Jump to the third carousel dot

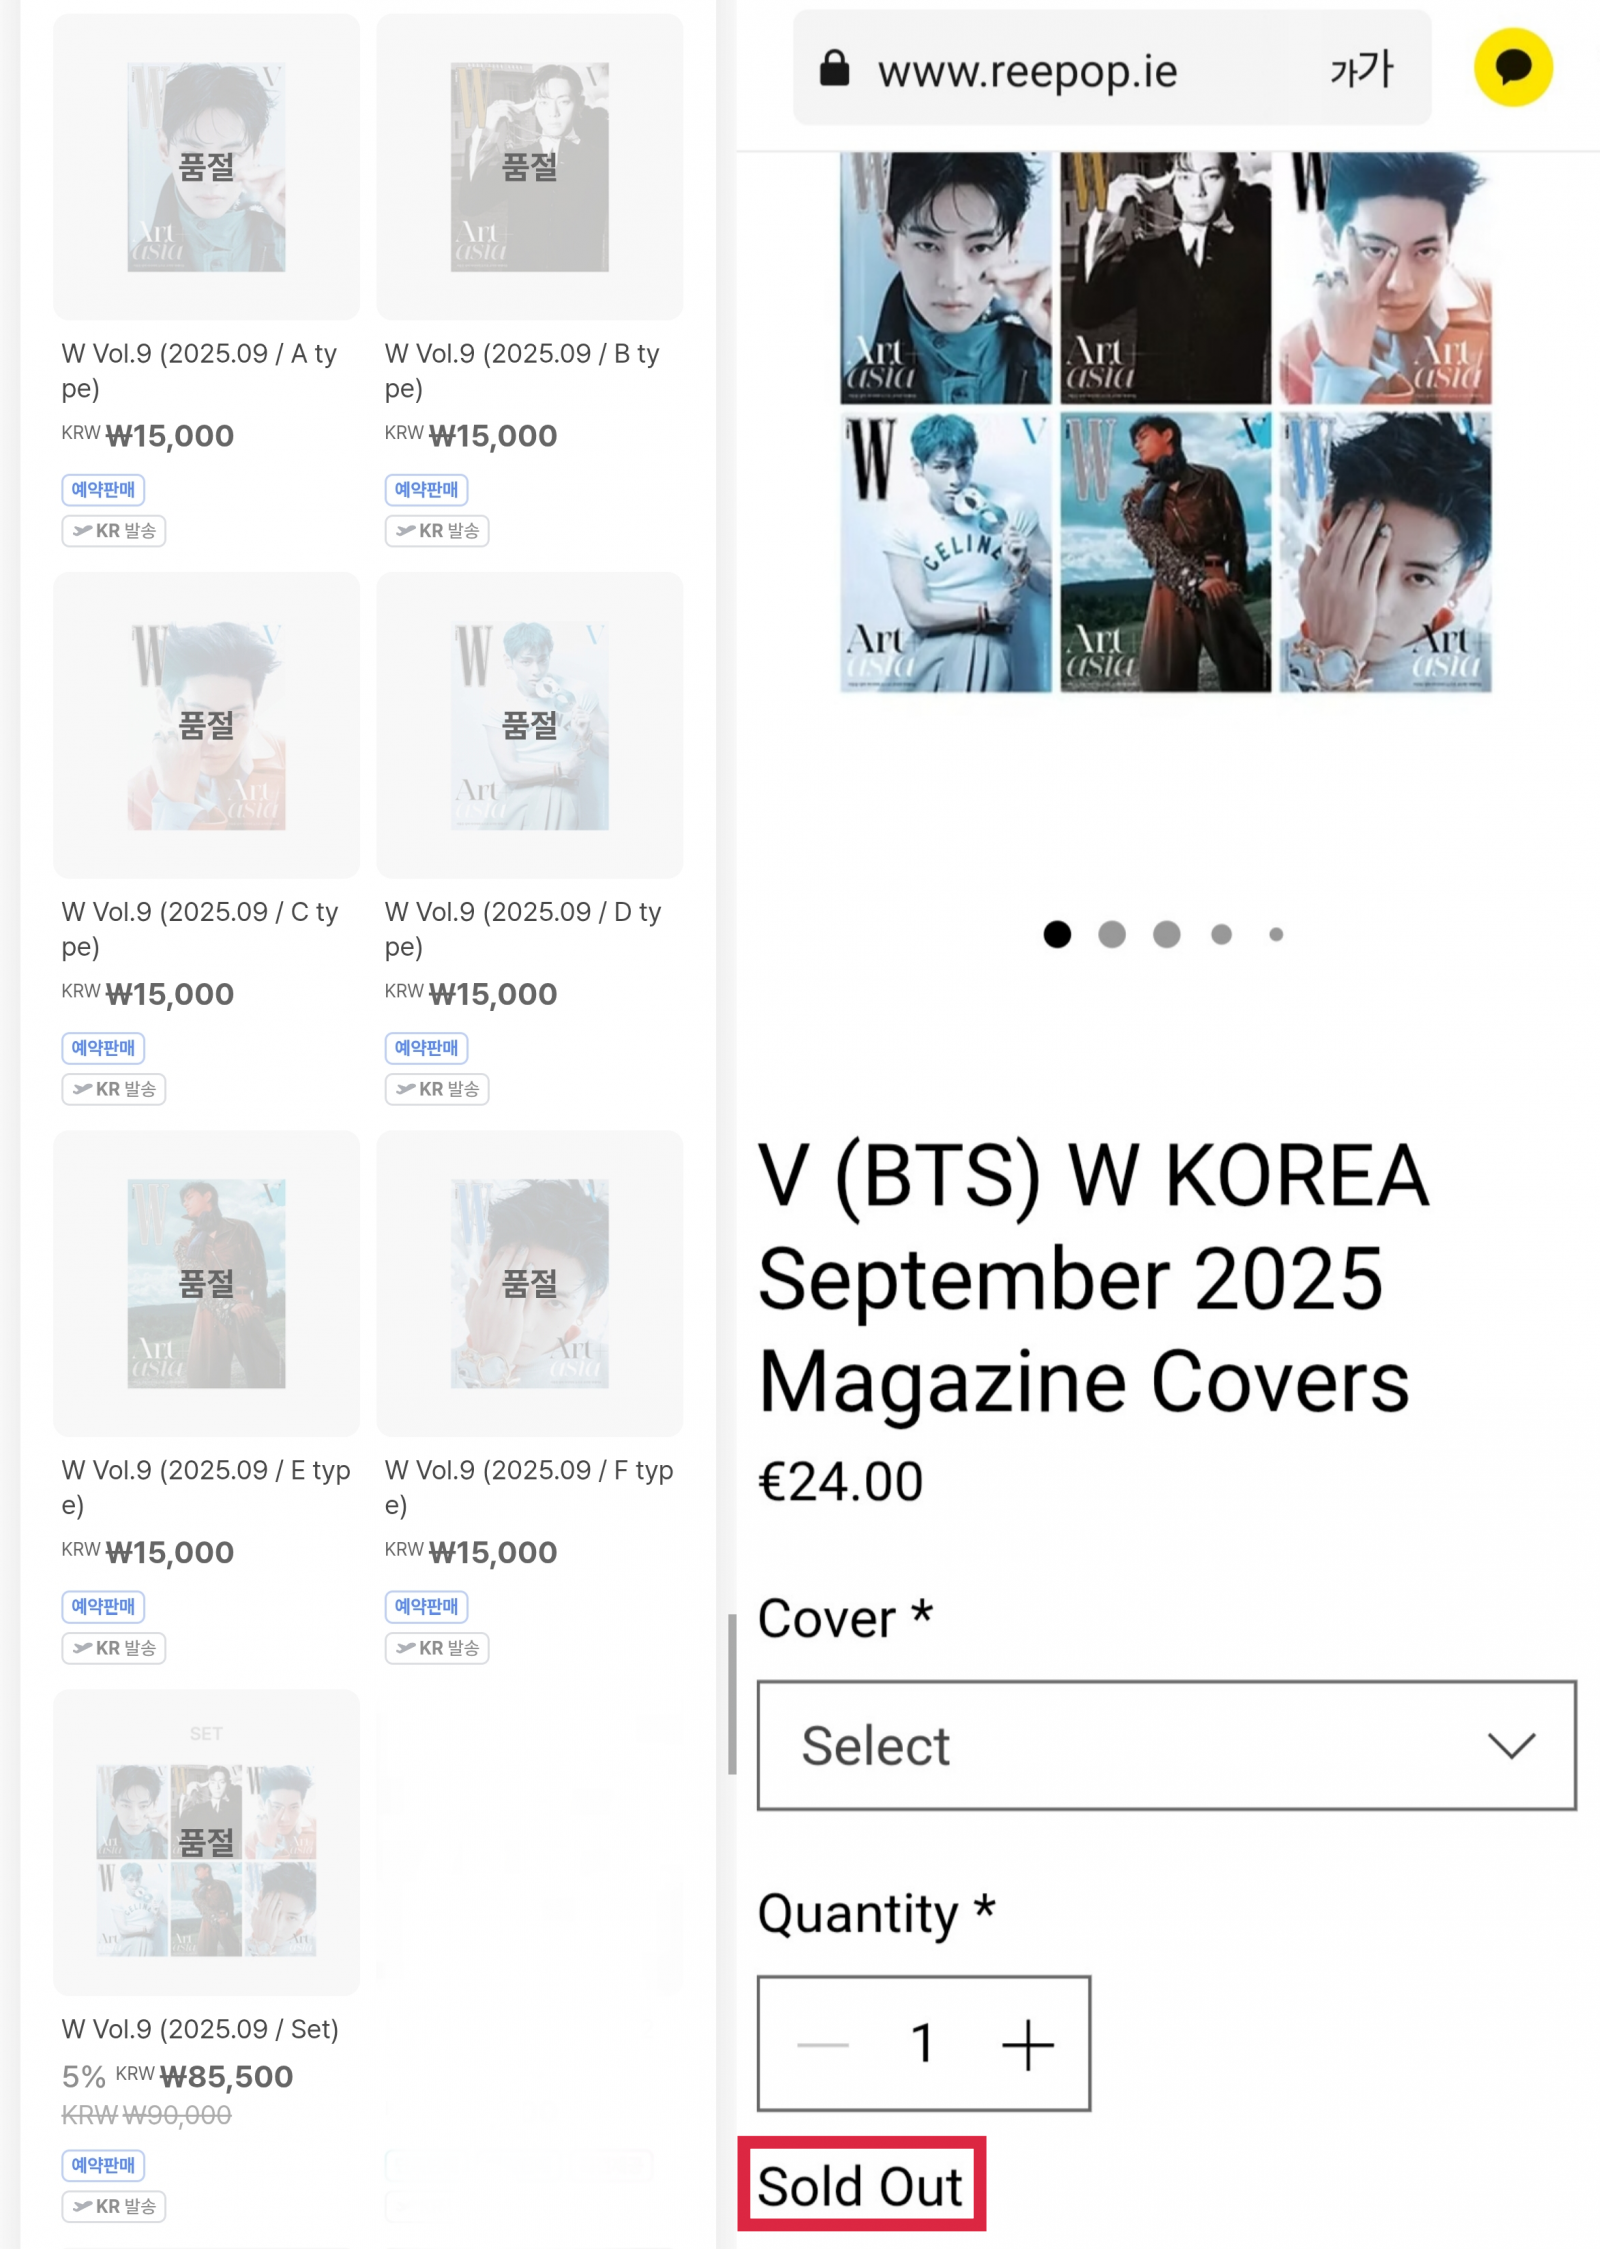[x=1166, y=934]
